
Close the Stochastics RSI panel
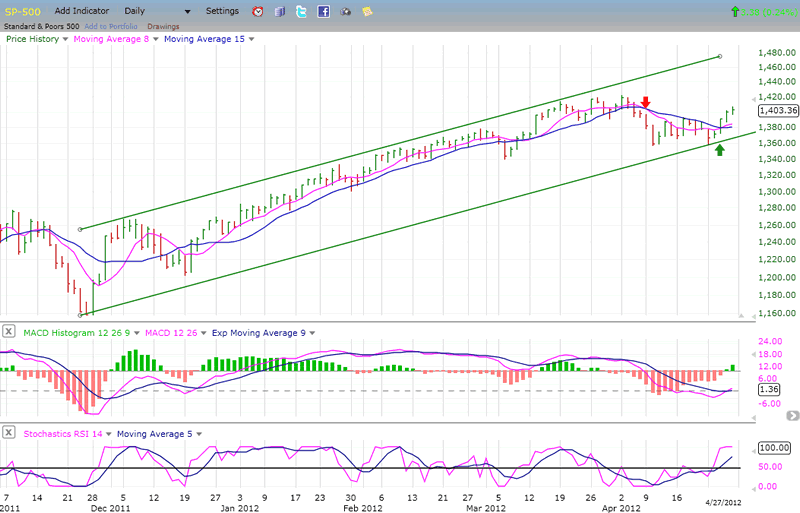click(8, 433)
